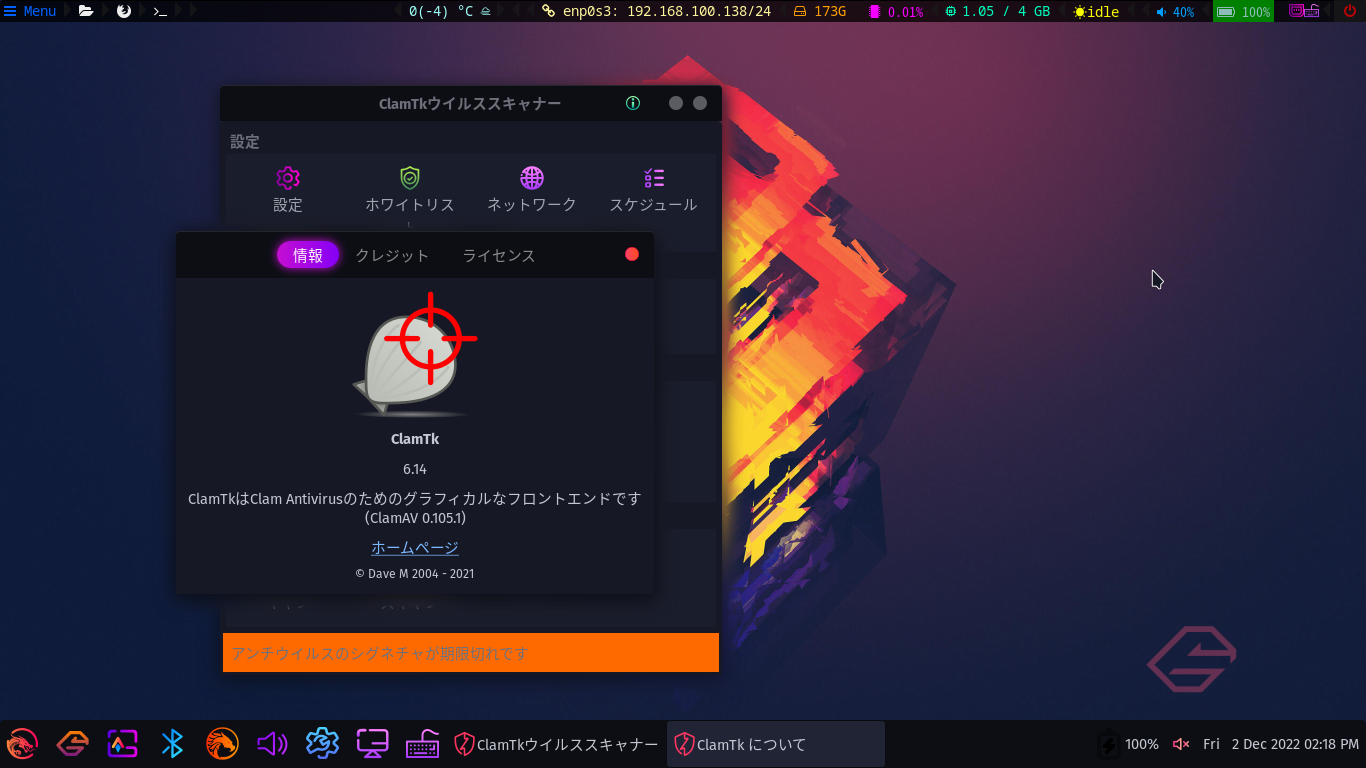Switch to ClamTkウイルススキャナー taskbar window
Screen dimensions: 1366x768
point(557,744)
